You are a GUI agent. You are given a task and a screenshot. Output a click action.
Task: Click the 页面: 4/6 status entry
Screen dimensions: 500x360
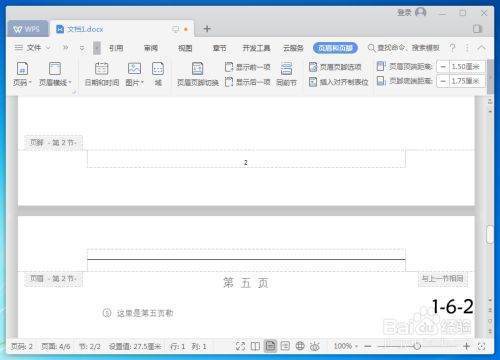55,347
